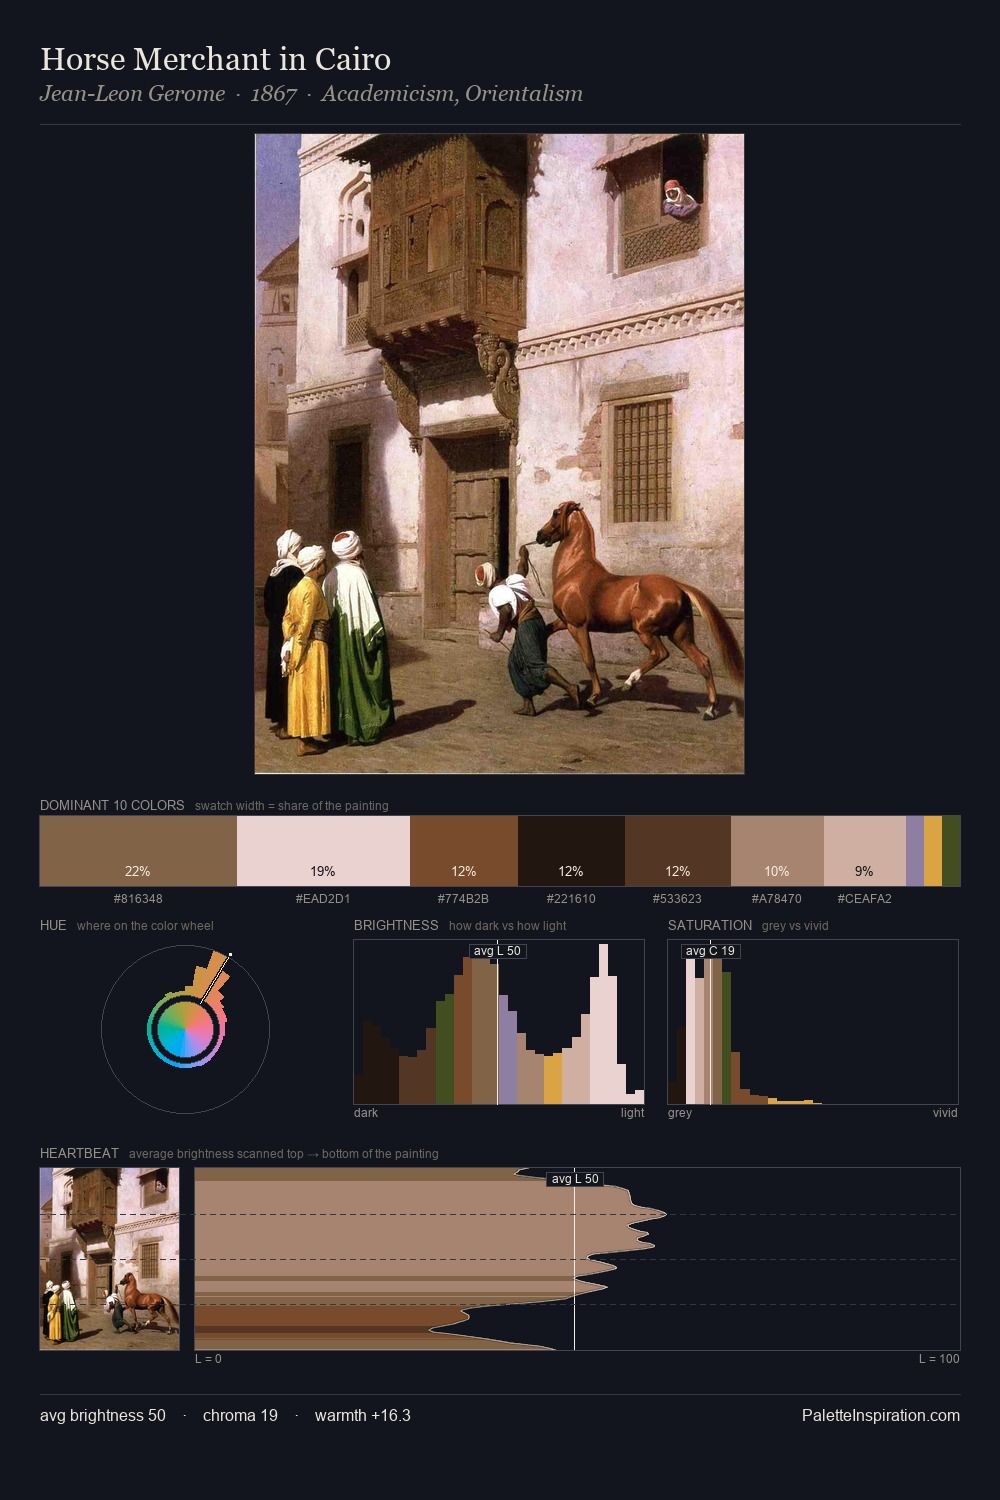Select the #774B2B swatch at 12%

[464, 851]
